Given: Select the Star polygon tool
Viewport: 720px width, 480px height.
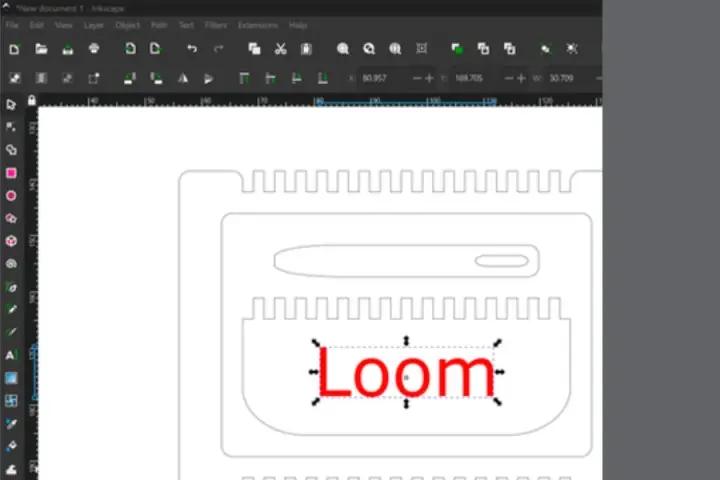Looking at the screenshot, I should [x=11, y=218].
